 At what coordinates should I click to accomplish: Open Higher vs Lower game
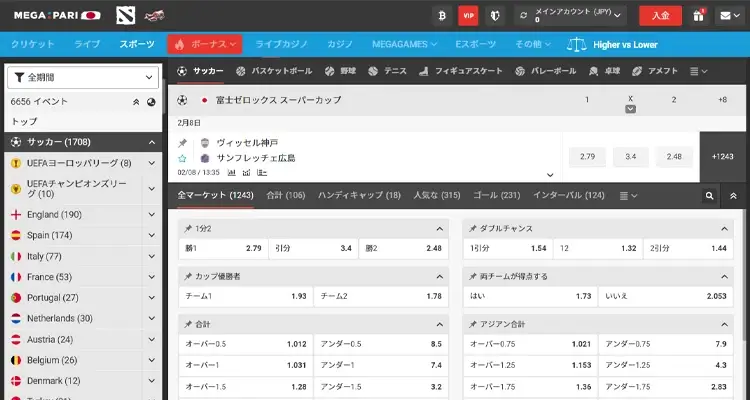pyautogui.click(x=625, y=44)
